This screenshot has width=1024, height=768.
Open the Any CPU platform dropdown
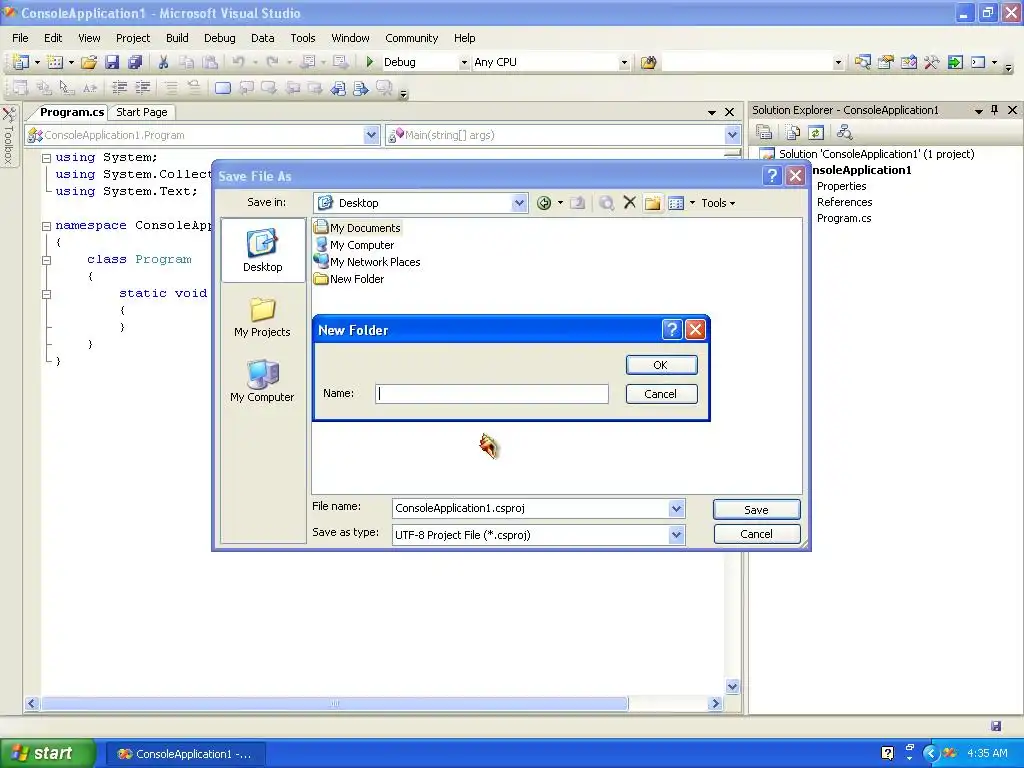click(624, 63)
